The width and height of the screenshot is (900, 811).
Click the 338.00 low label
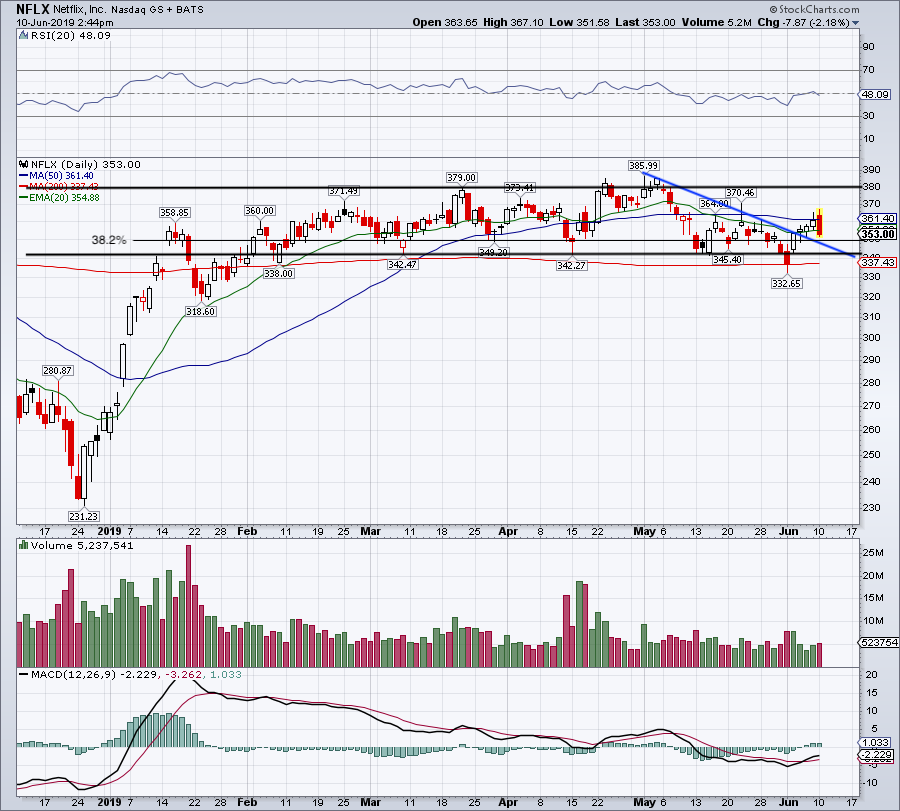(x=279, y=274)
